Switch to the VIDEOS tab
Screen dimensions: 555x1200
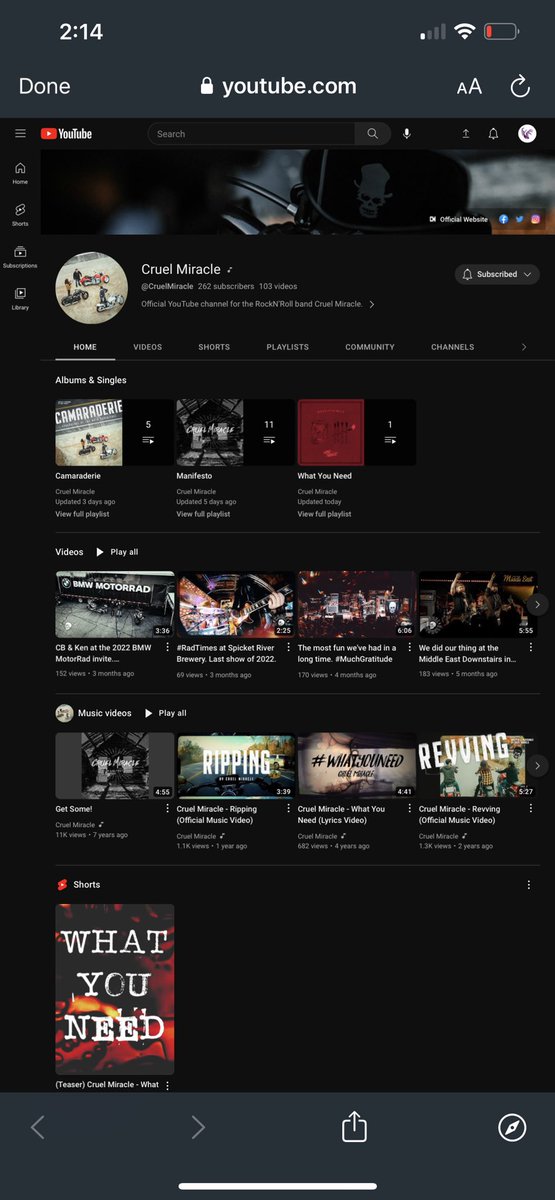coord(148,347)
